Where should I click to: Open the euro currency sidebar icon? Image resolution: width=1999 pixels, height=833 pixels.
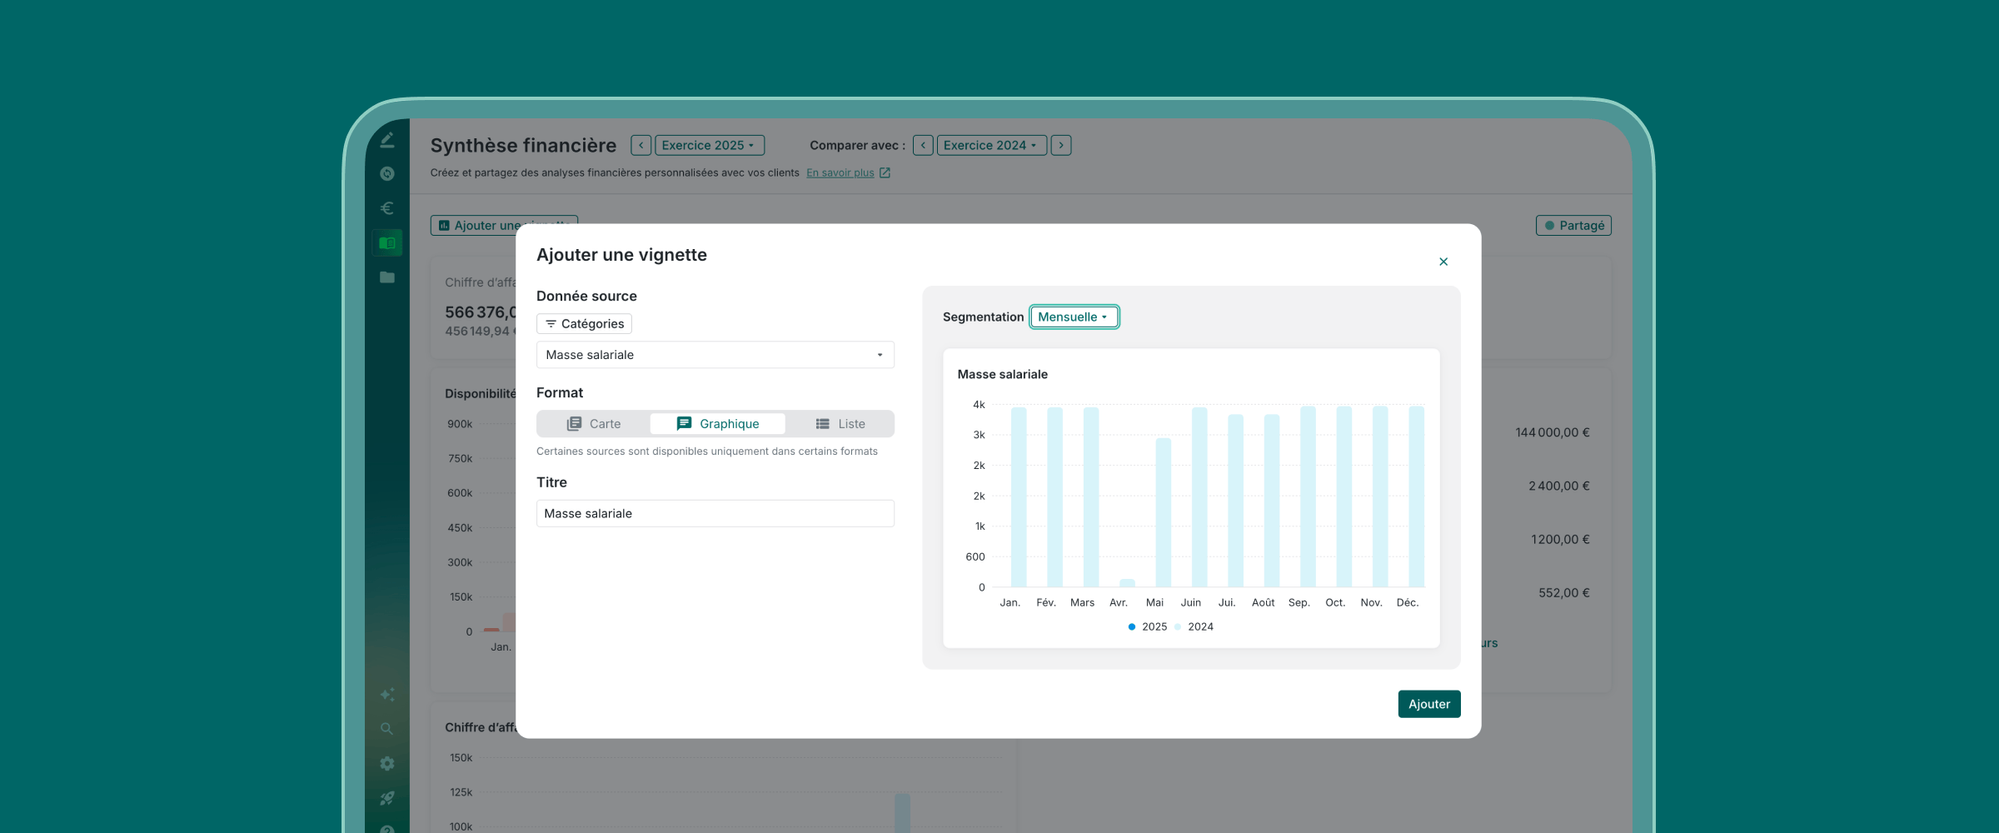(387, 208)
